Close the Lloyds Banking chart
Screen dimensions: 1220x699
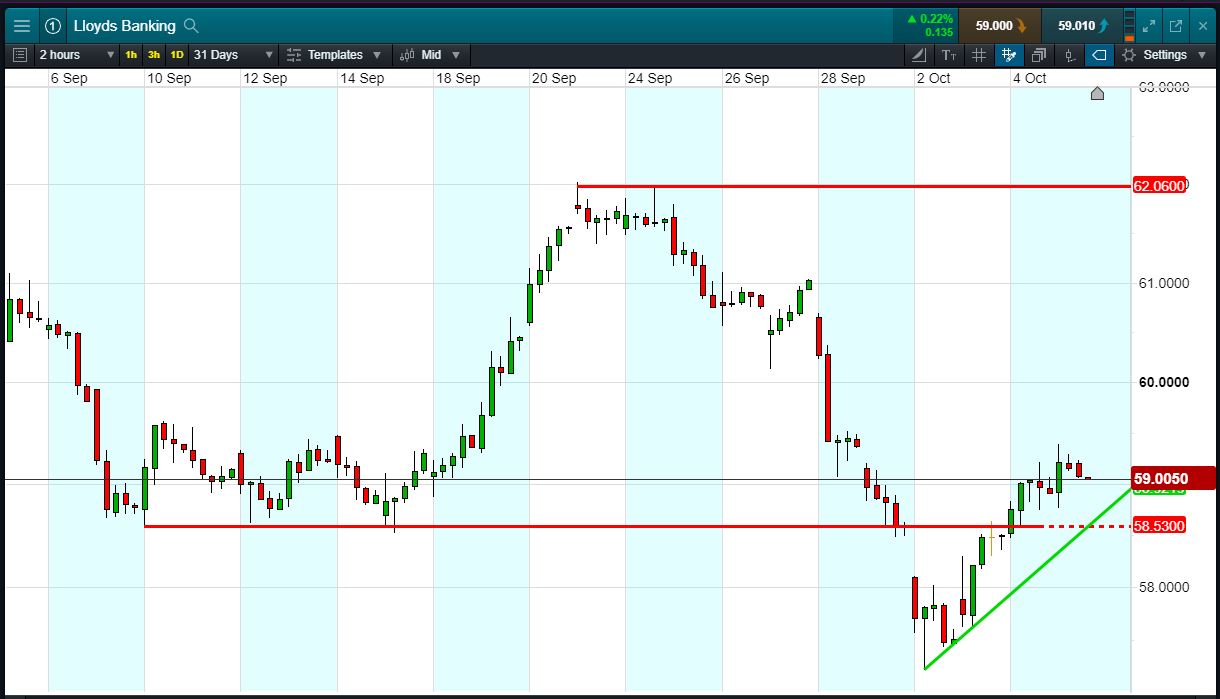tap(1201, 26)
